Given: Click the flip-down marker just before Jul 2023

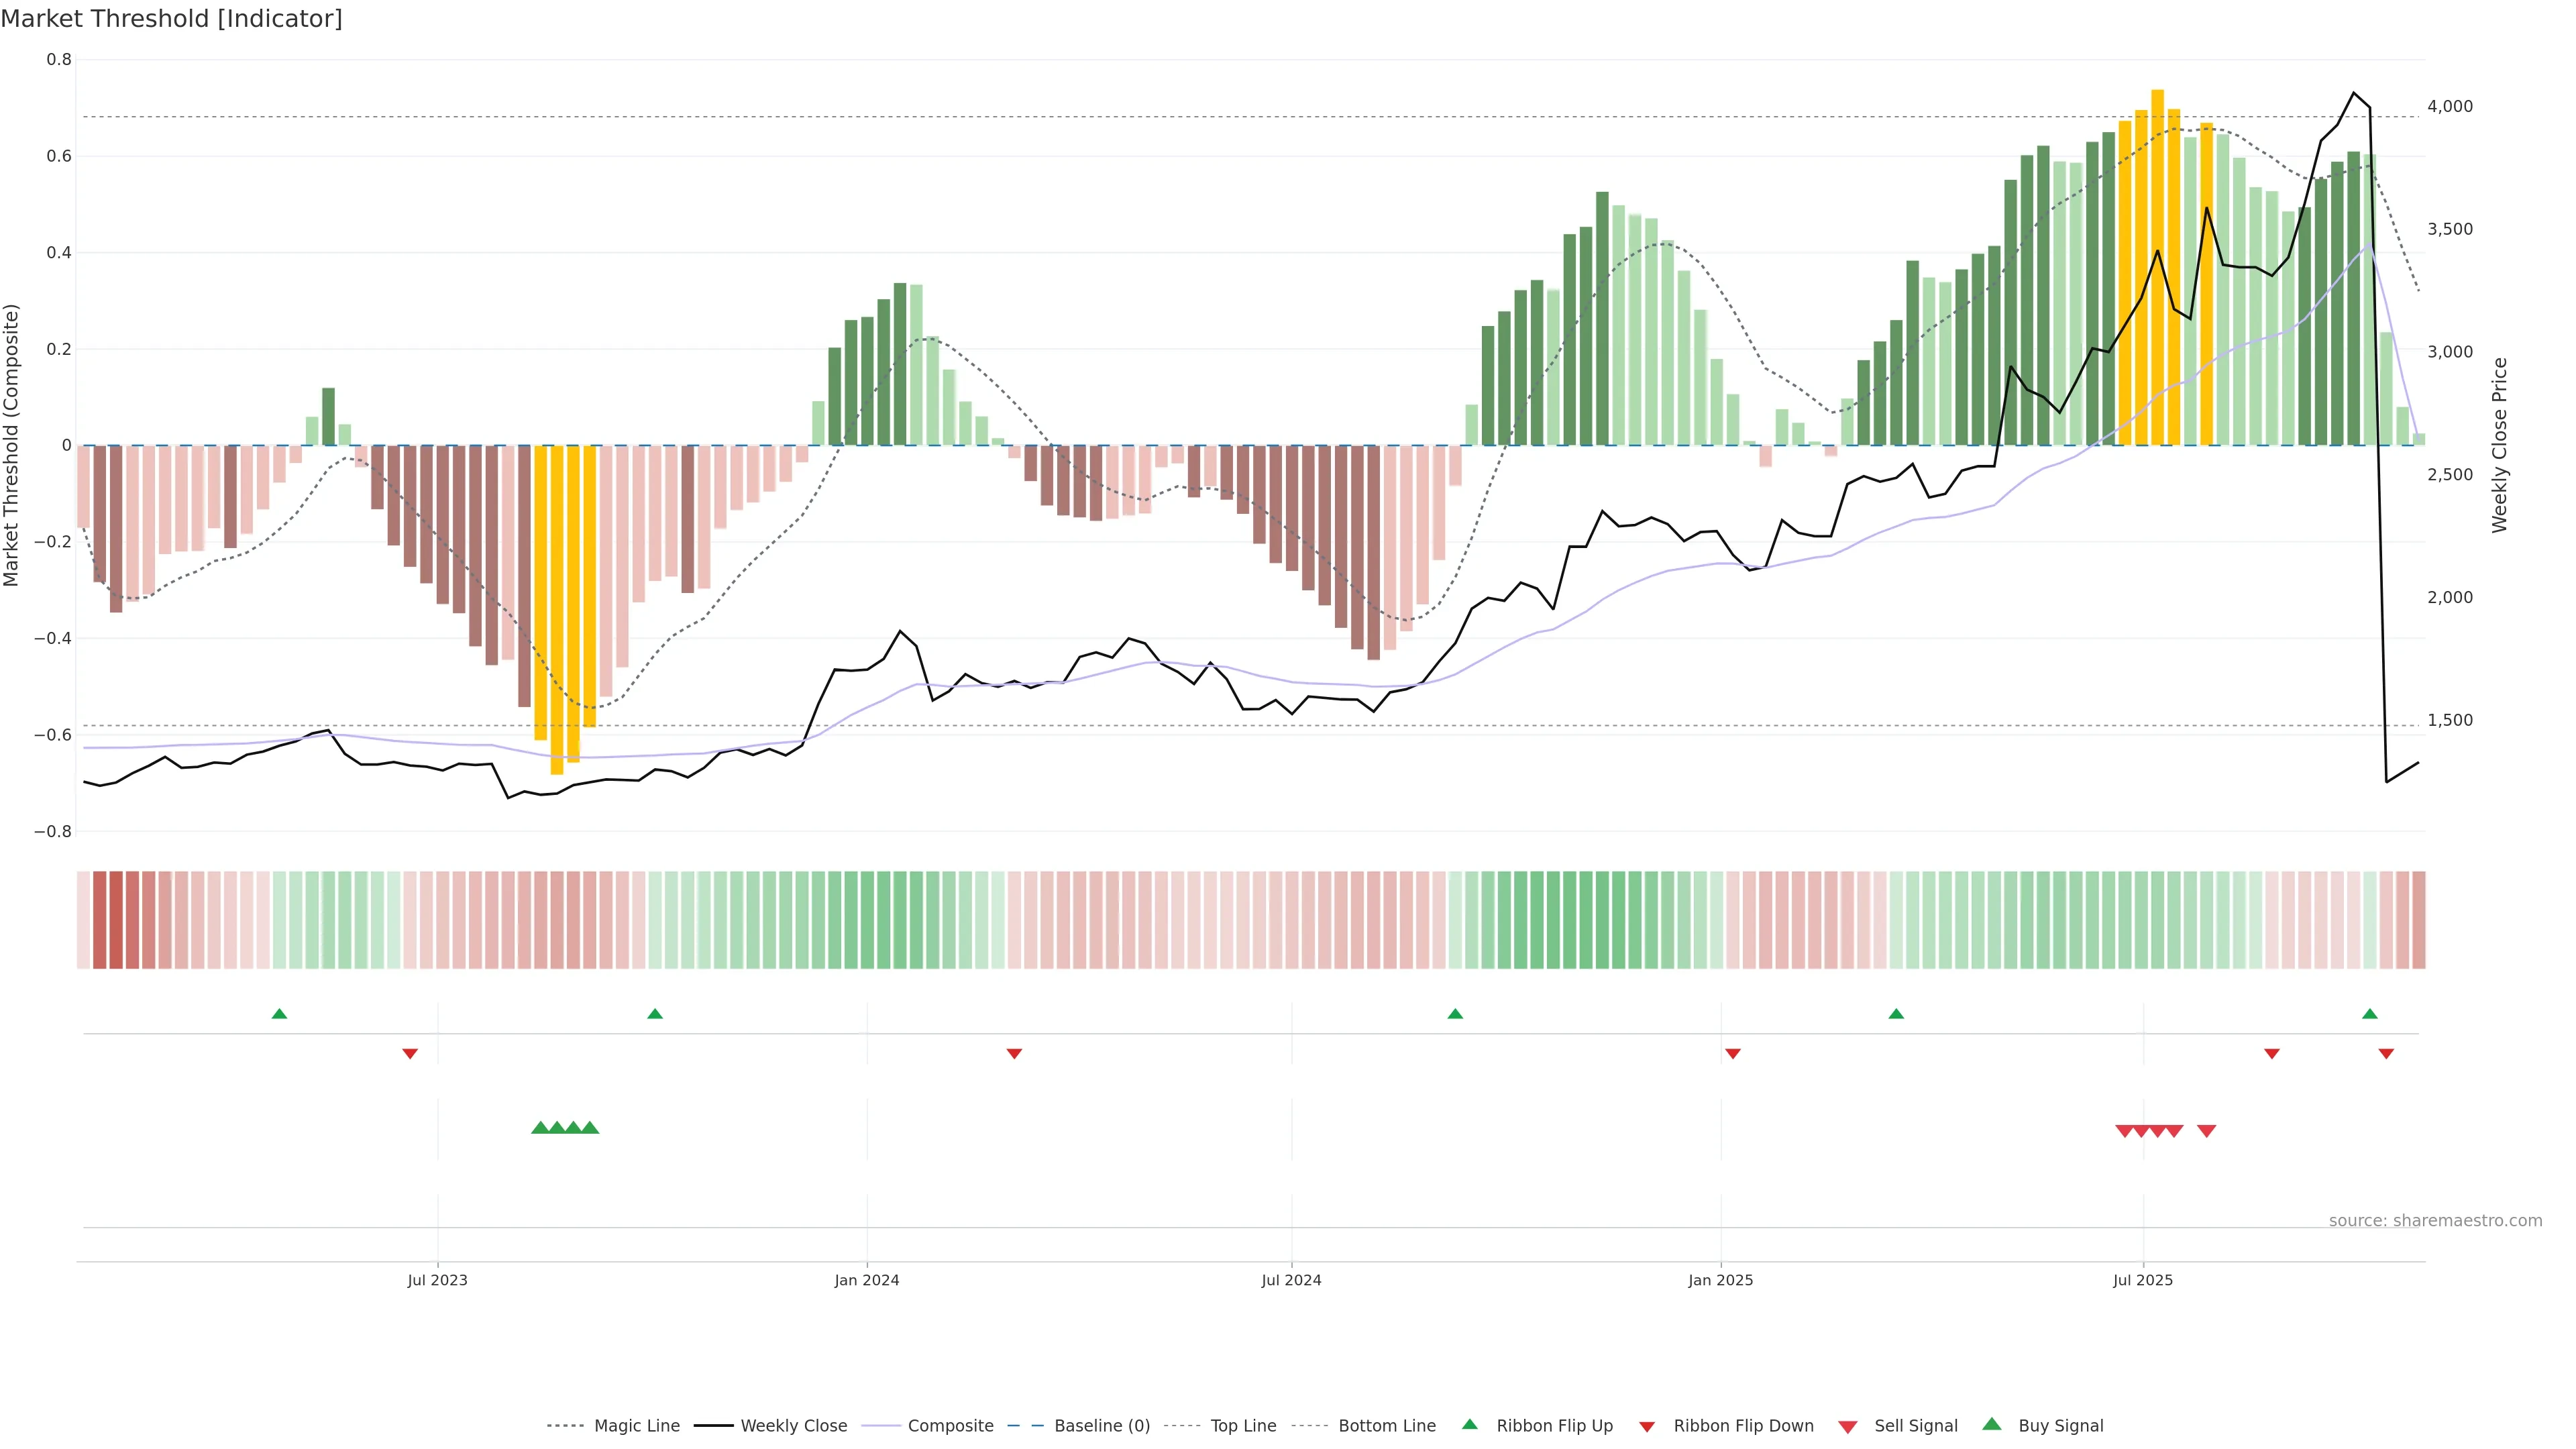Looking at the screenshot, I should (410, 1054).
